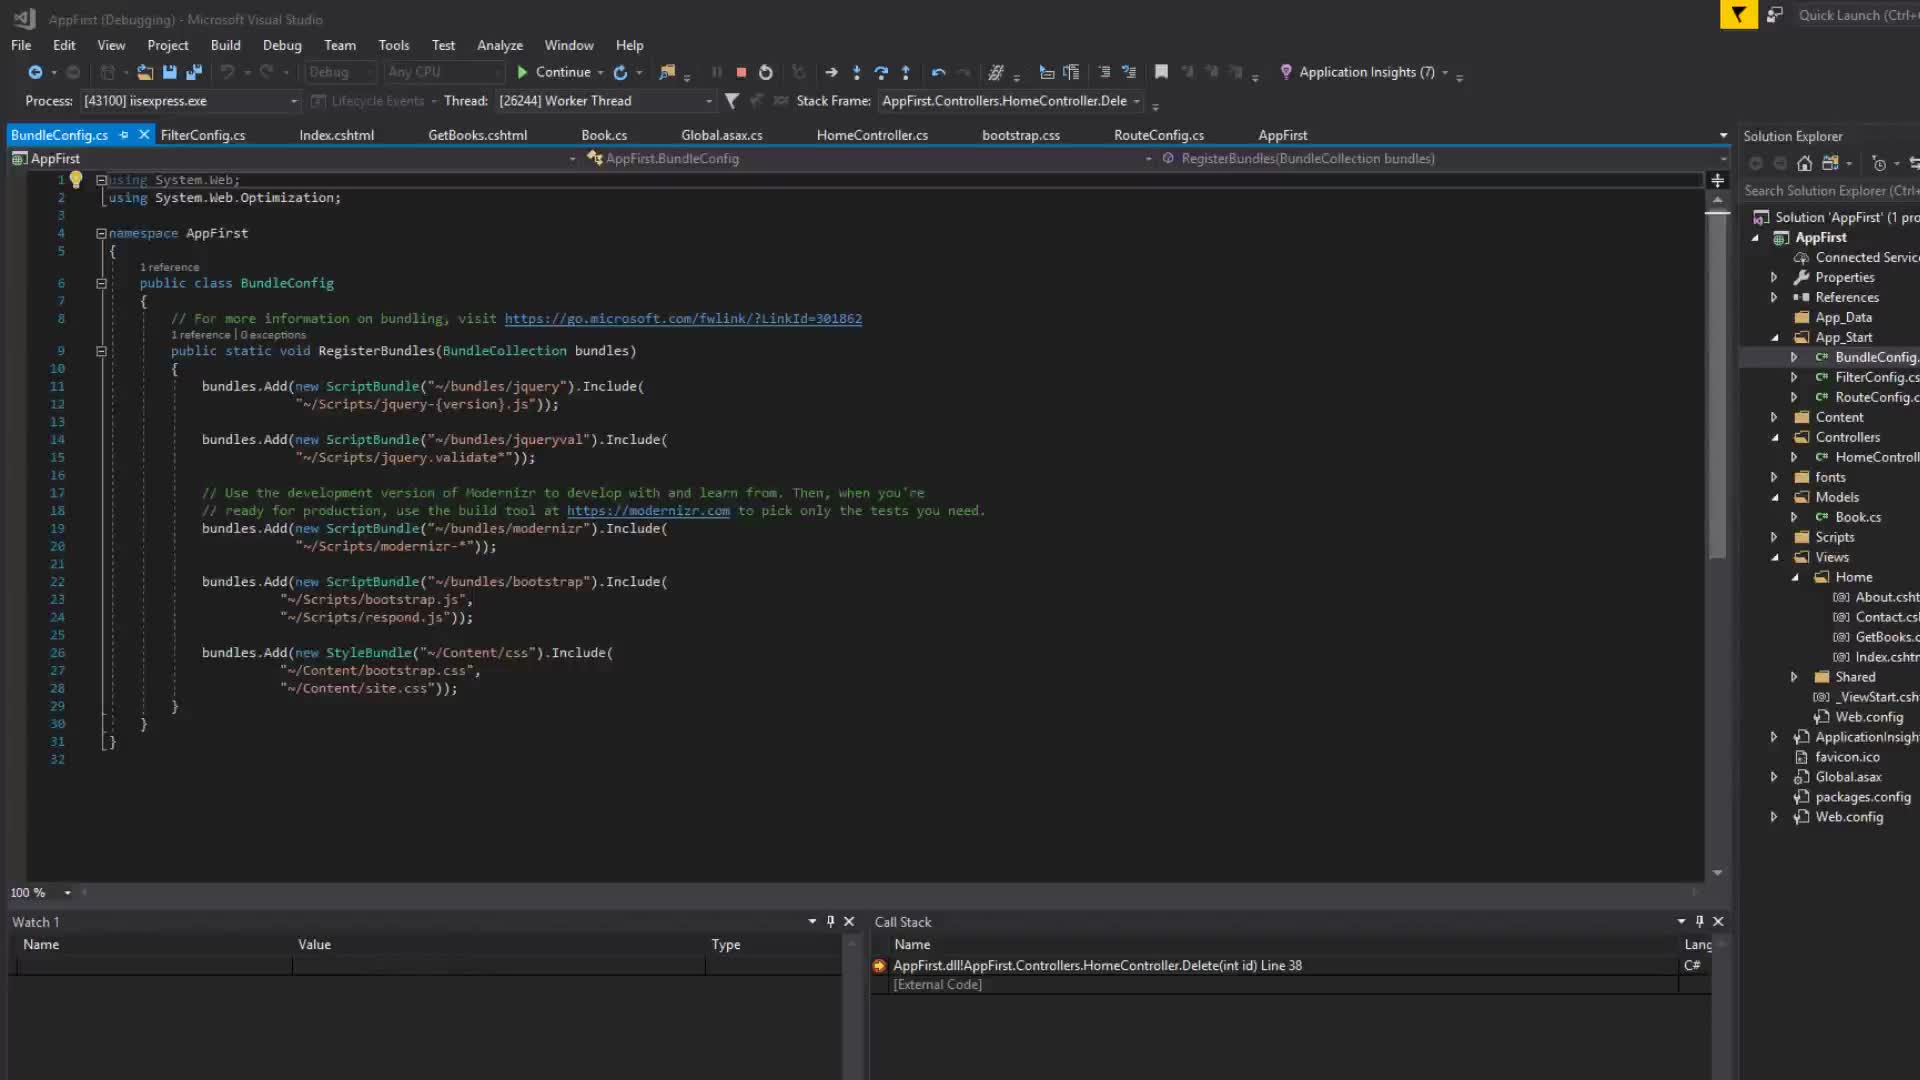Click the Navigate Backward arrow icon

pyautogui.click(x=35, y=72)
